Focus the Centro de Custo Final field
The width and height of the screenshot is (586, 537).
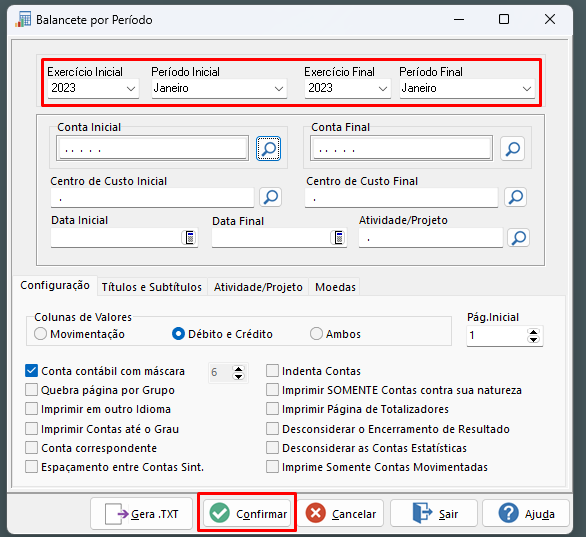(401, 197)
